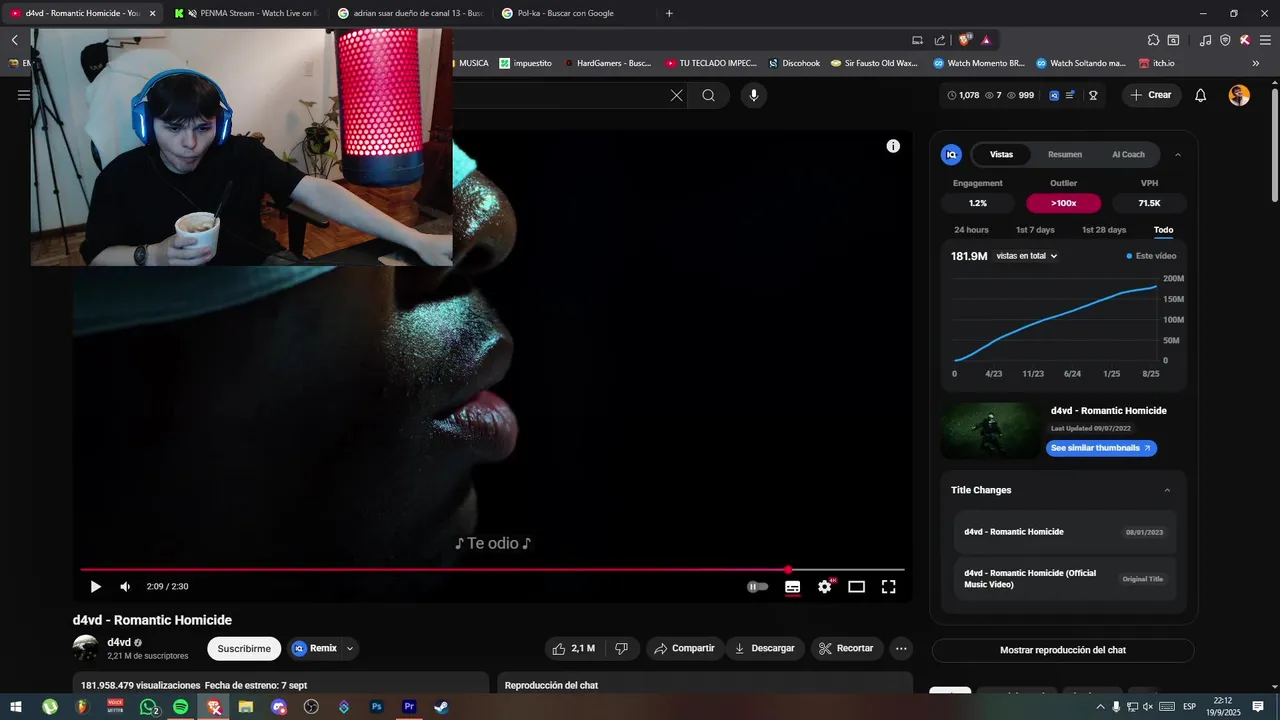Select the 24 hours range

tap(971, 230)
